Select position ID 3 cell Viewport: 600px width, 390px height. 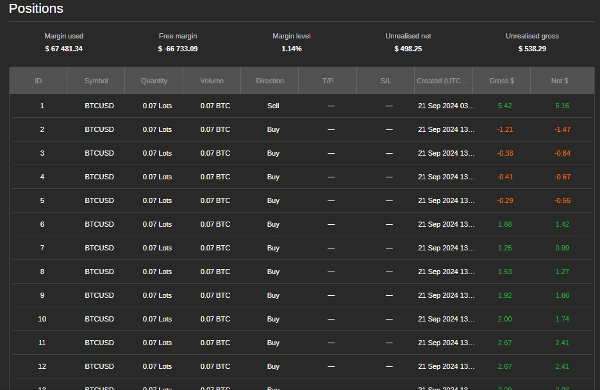pos(42,153)
